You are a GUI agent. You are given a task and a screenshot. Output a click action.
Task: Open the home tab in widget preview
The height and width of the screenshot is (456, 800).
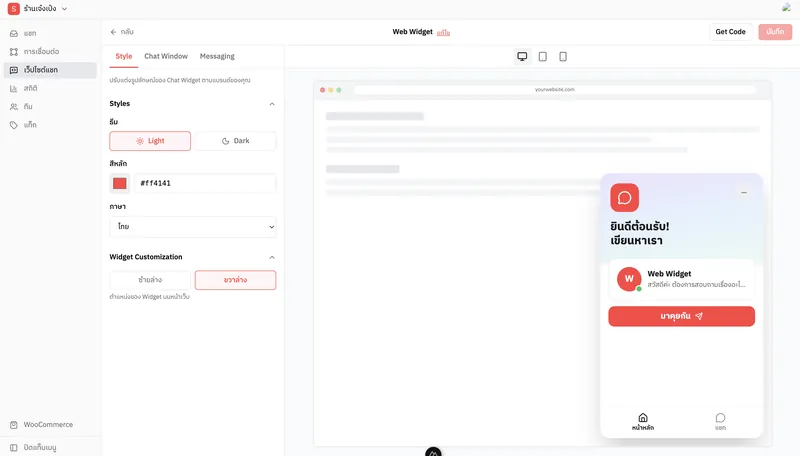click(x=643, y=422)
